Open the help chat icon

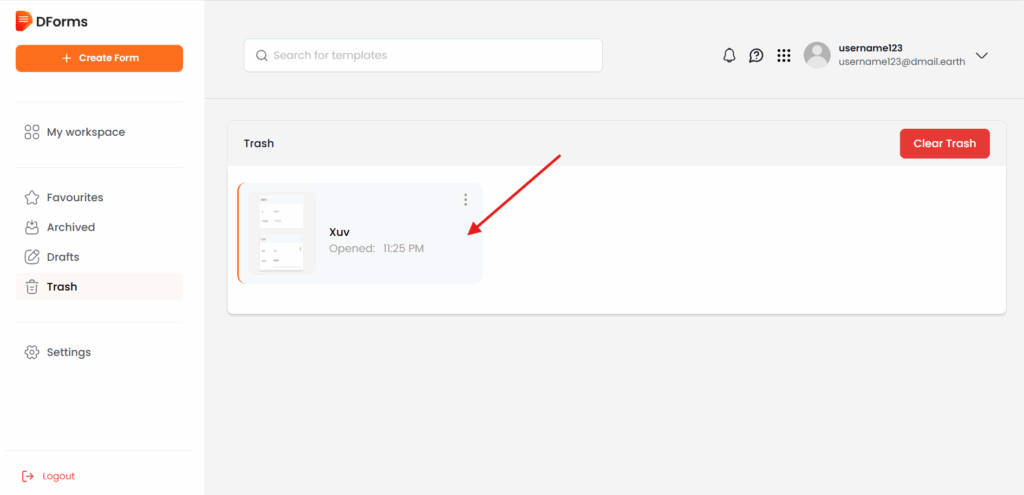[756, 56]
